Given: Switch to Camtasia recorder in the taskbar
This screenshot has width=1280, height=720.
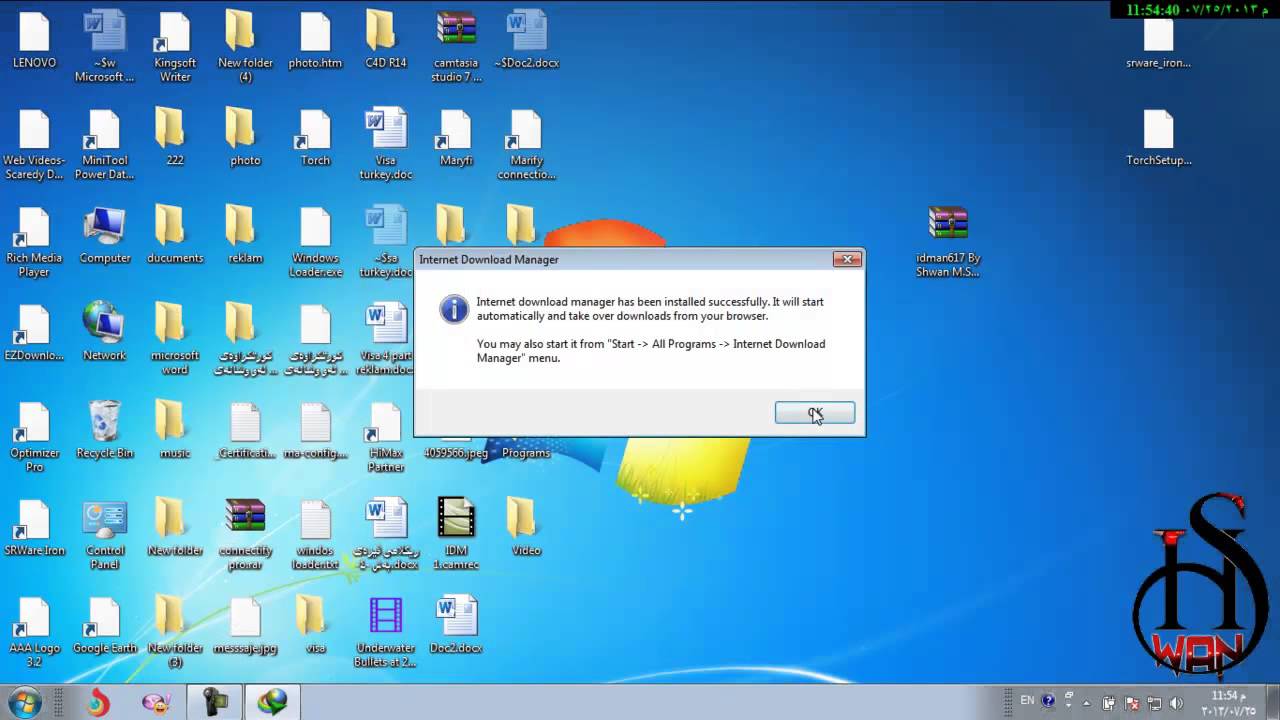Looking at the screenshot, I should (215, 702).
